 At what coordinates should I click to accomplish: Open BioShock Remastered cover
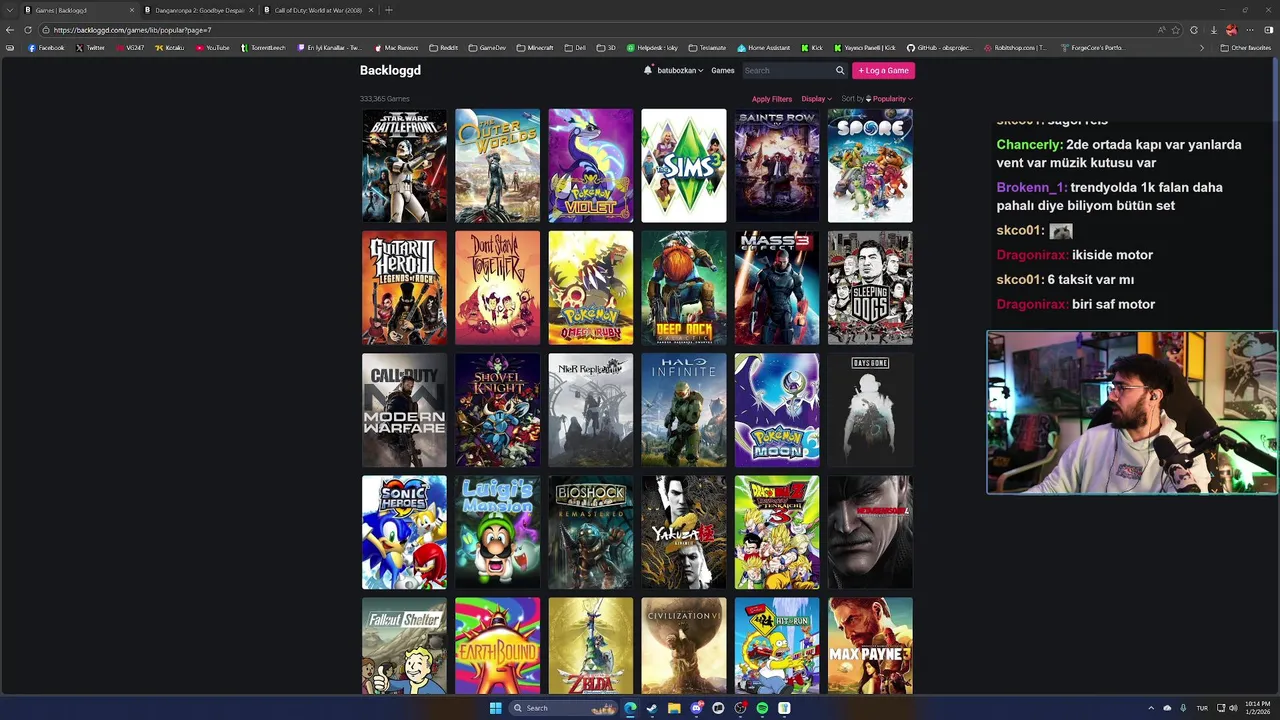(x=591, y=532)
